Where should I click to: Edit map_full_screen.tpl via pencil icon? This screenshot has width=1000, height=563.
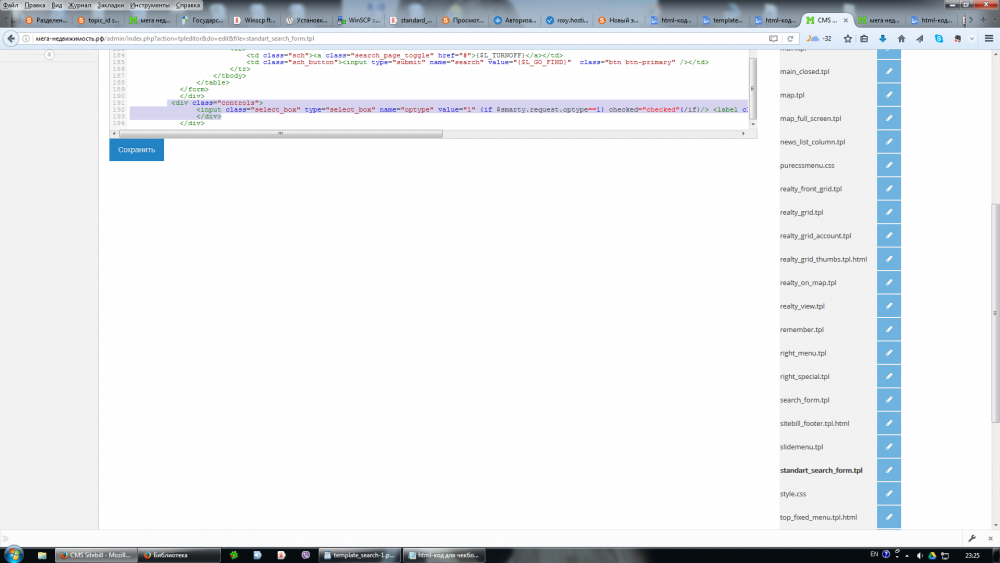(888, 118)
